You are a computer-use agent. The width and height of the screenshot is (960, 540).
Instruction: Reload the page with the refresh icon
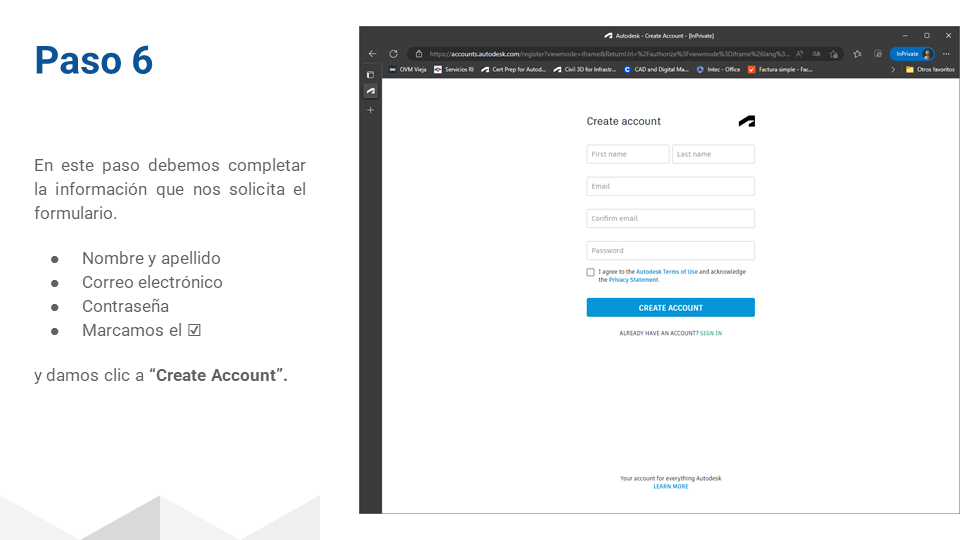[x=394, y=54]
